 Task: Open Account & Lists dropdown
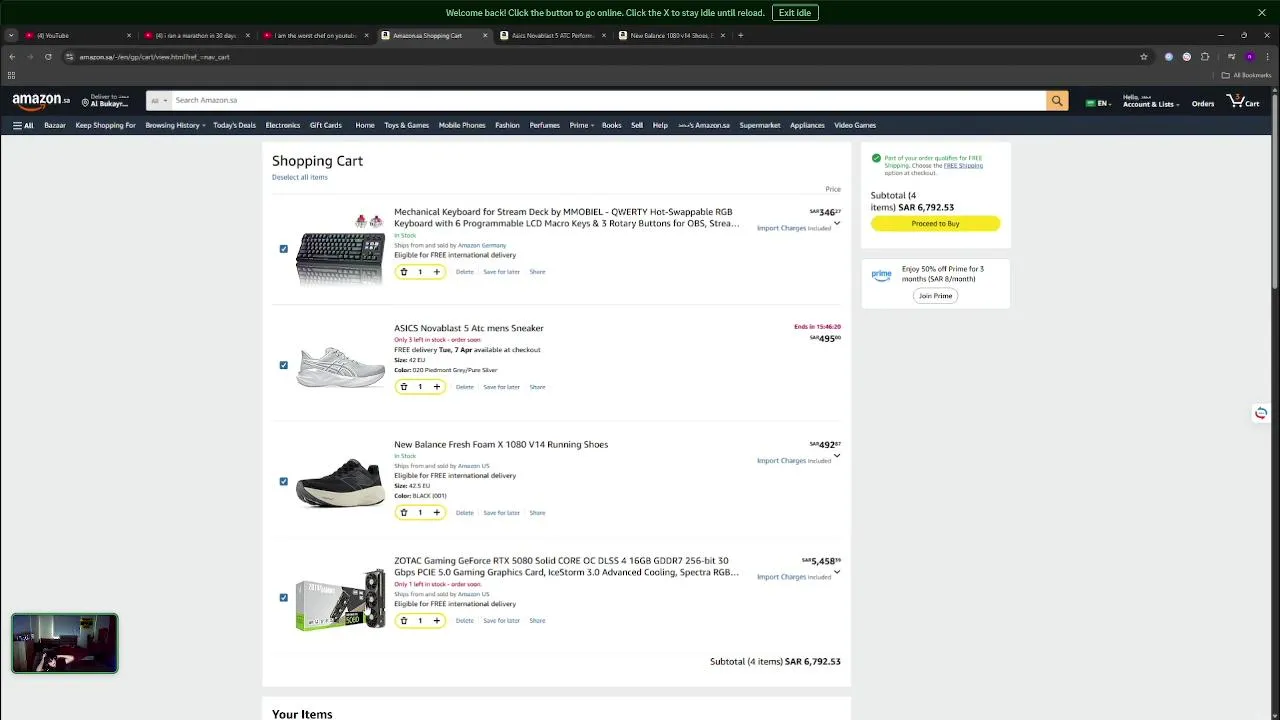click(1150, 101)
